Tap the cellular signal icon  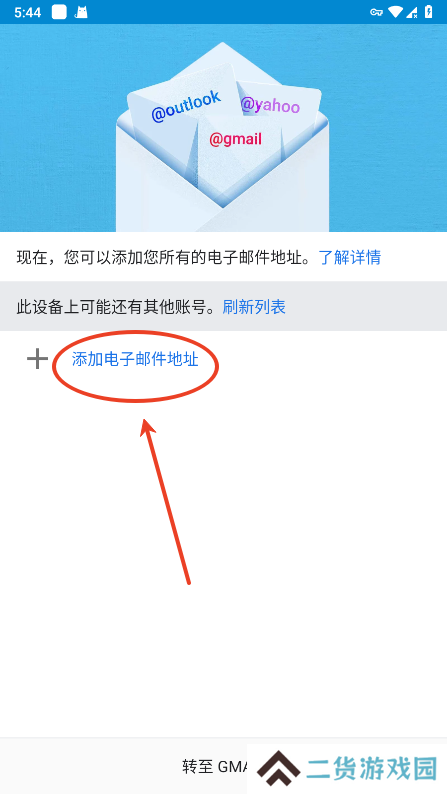(412, 12)
